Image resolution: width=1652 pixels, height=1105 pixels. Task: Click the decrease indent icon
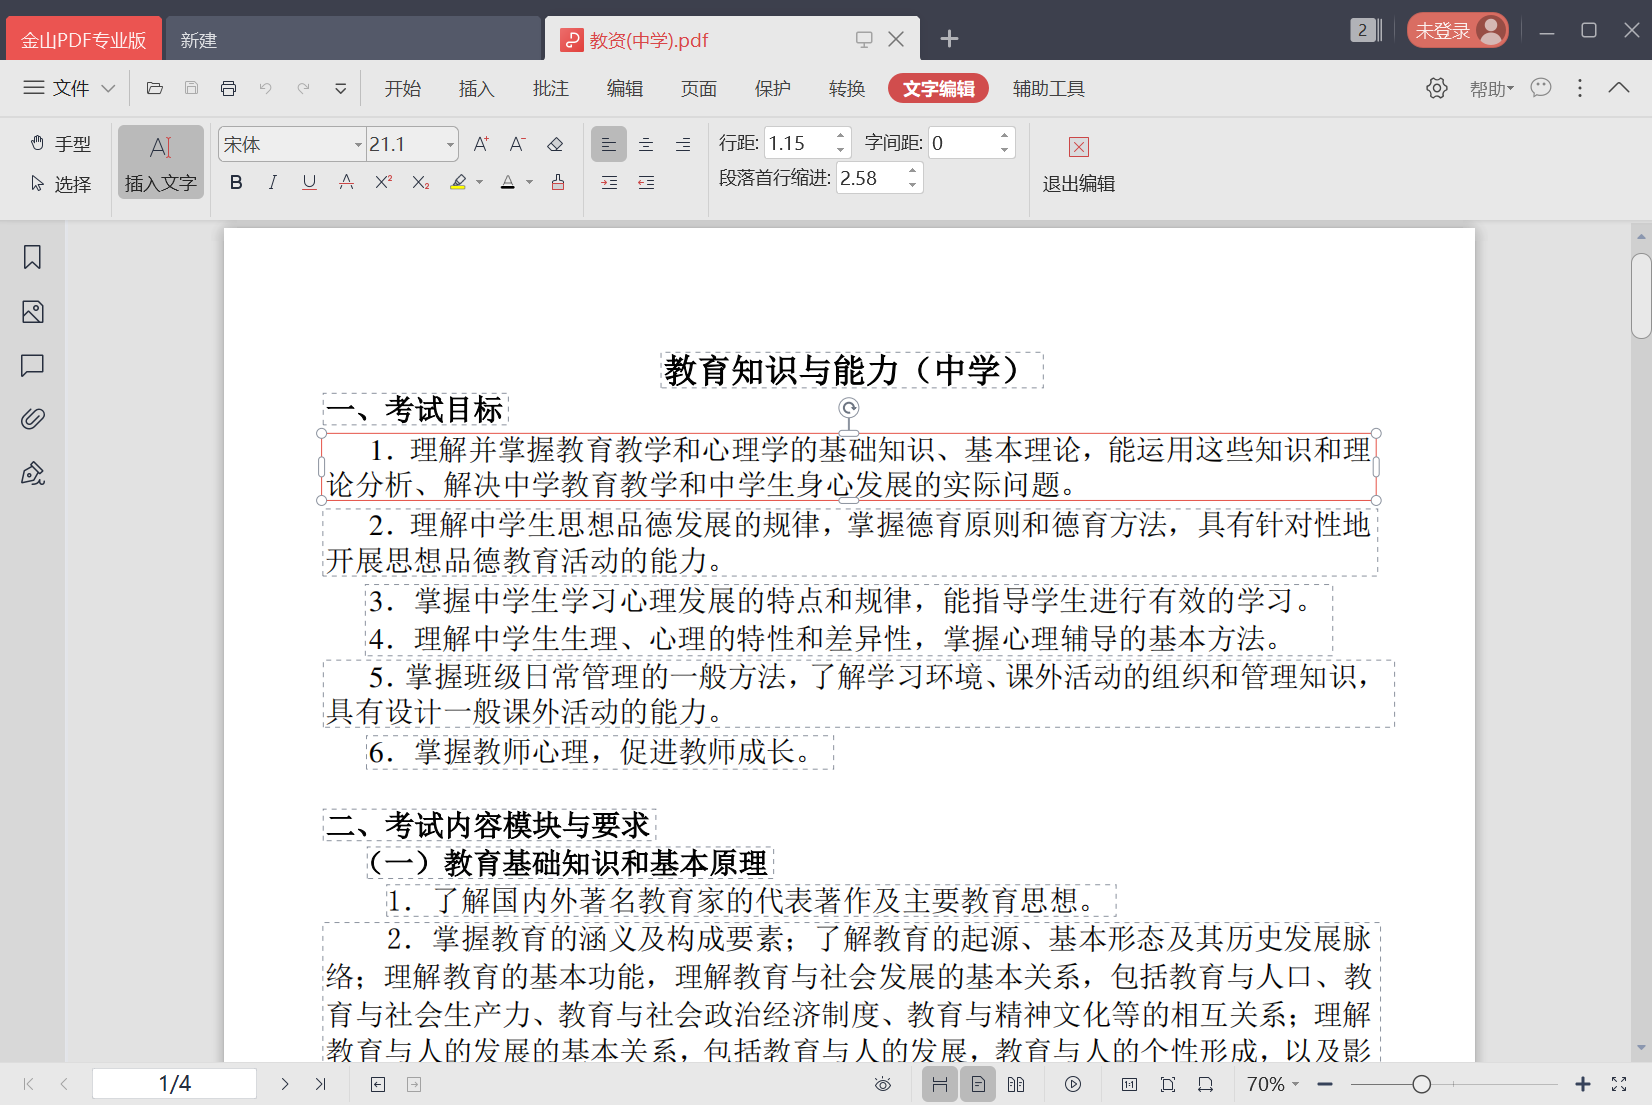tap(646, 182)
